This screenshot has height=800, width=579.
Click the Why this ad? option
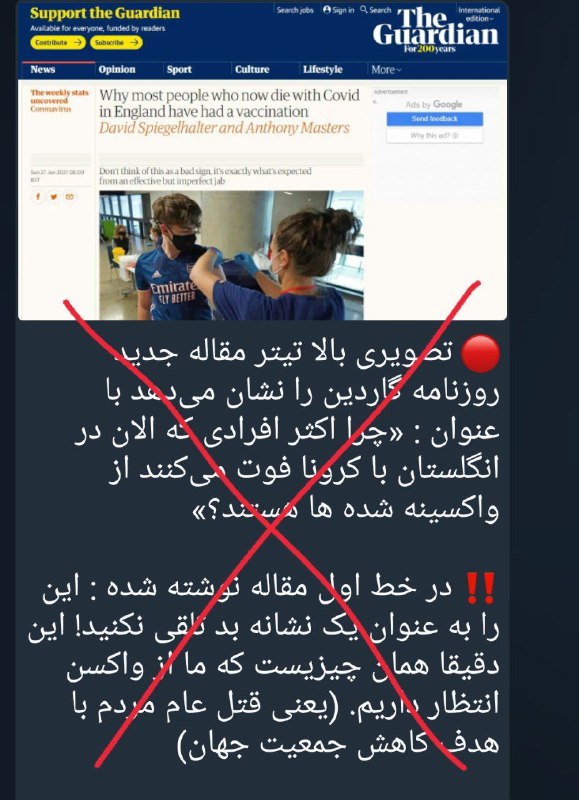[x=435, y=136]
